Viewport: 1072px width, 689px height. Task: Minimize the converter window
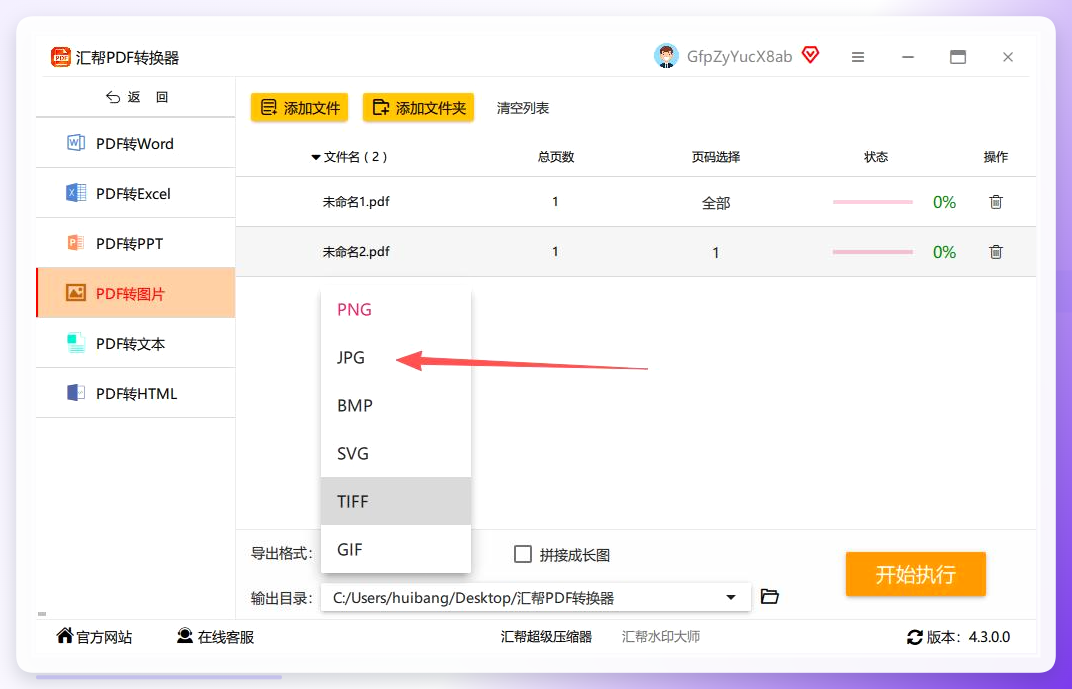908,57
